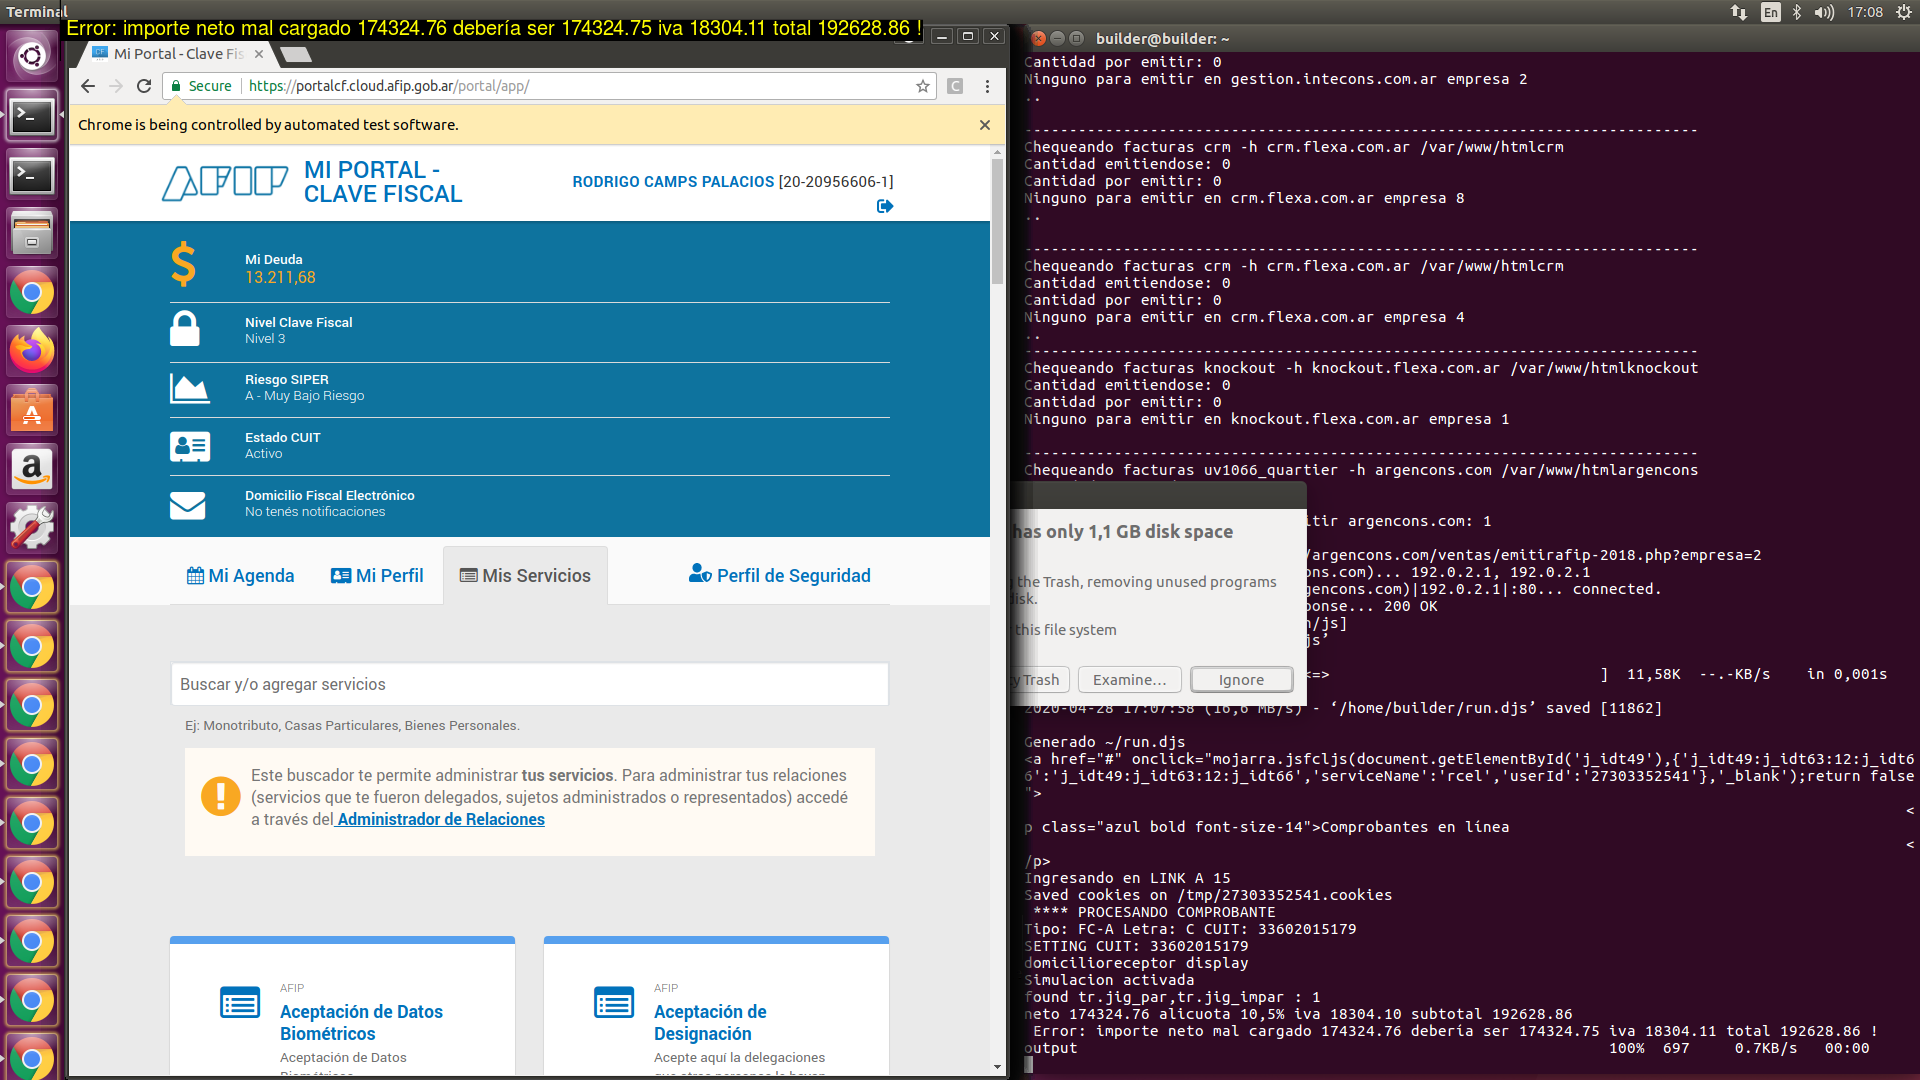Click the extension icon beside bookmark star
Screen dimensions: 1920x1080
955,86
